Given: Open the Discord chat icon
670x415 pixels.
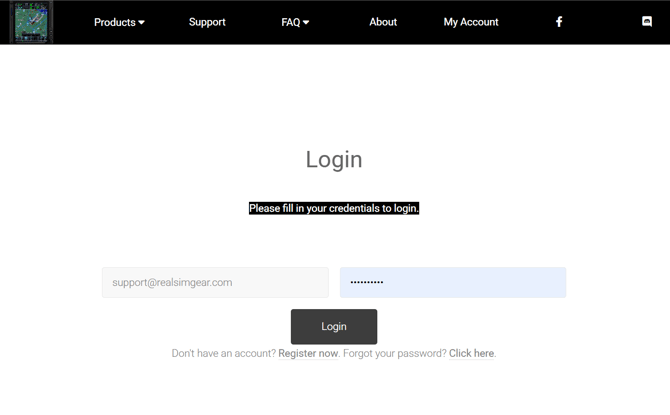Looking at the screenshot, I should pyautogui.click(x=647, y=21).
